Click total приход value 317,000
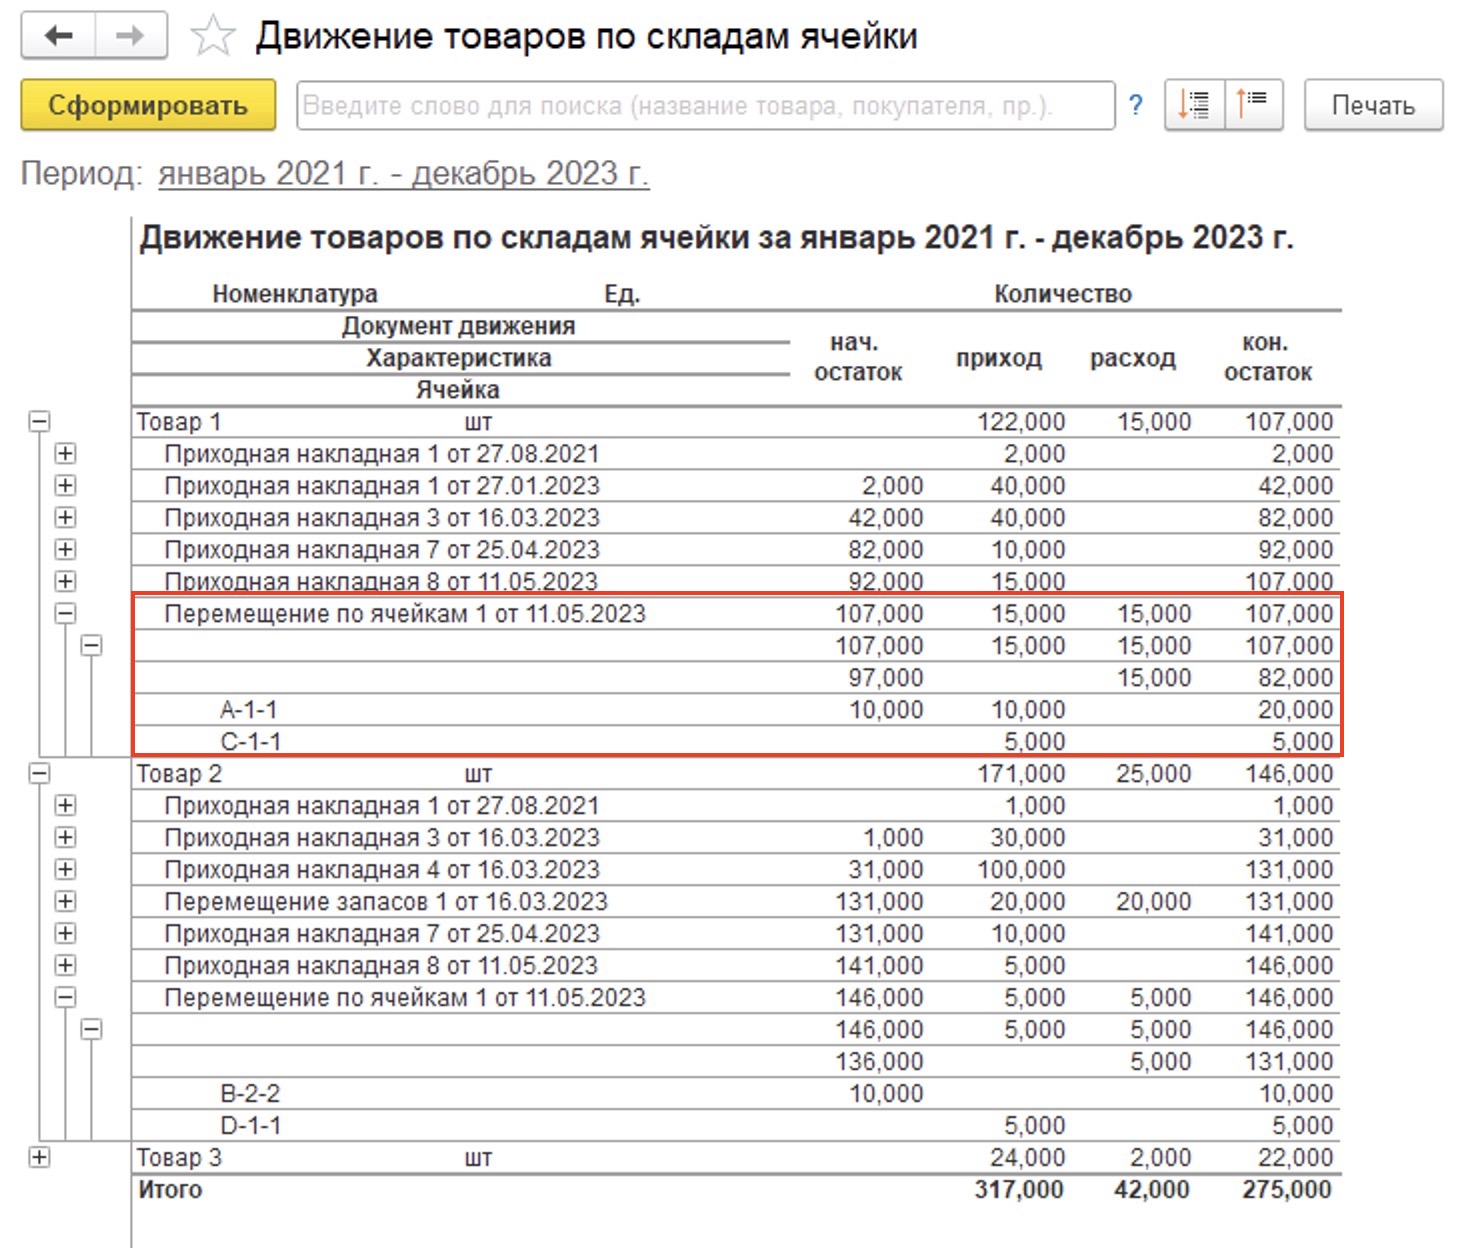1460x1248 pixels. coord(1019,1190)
